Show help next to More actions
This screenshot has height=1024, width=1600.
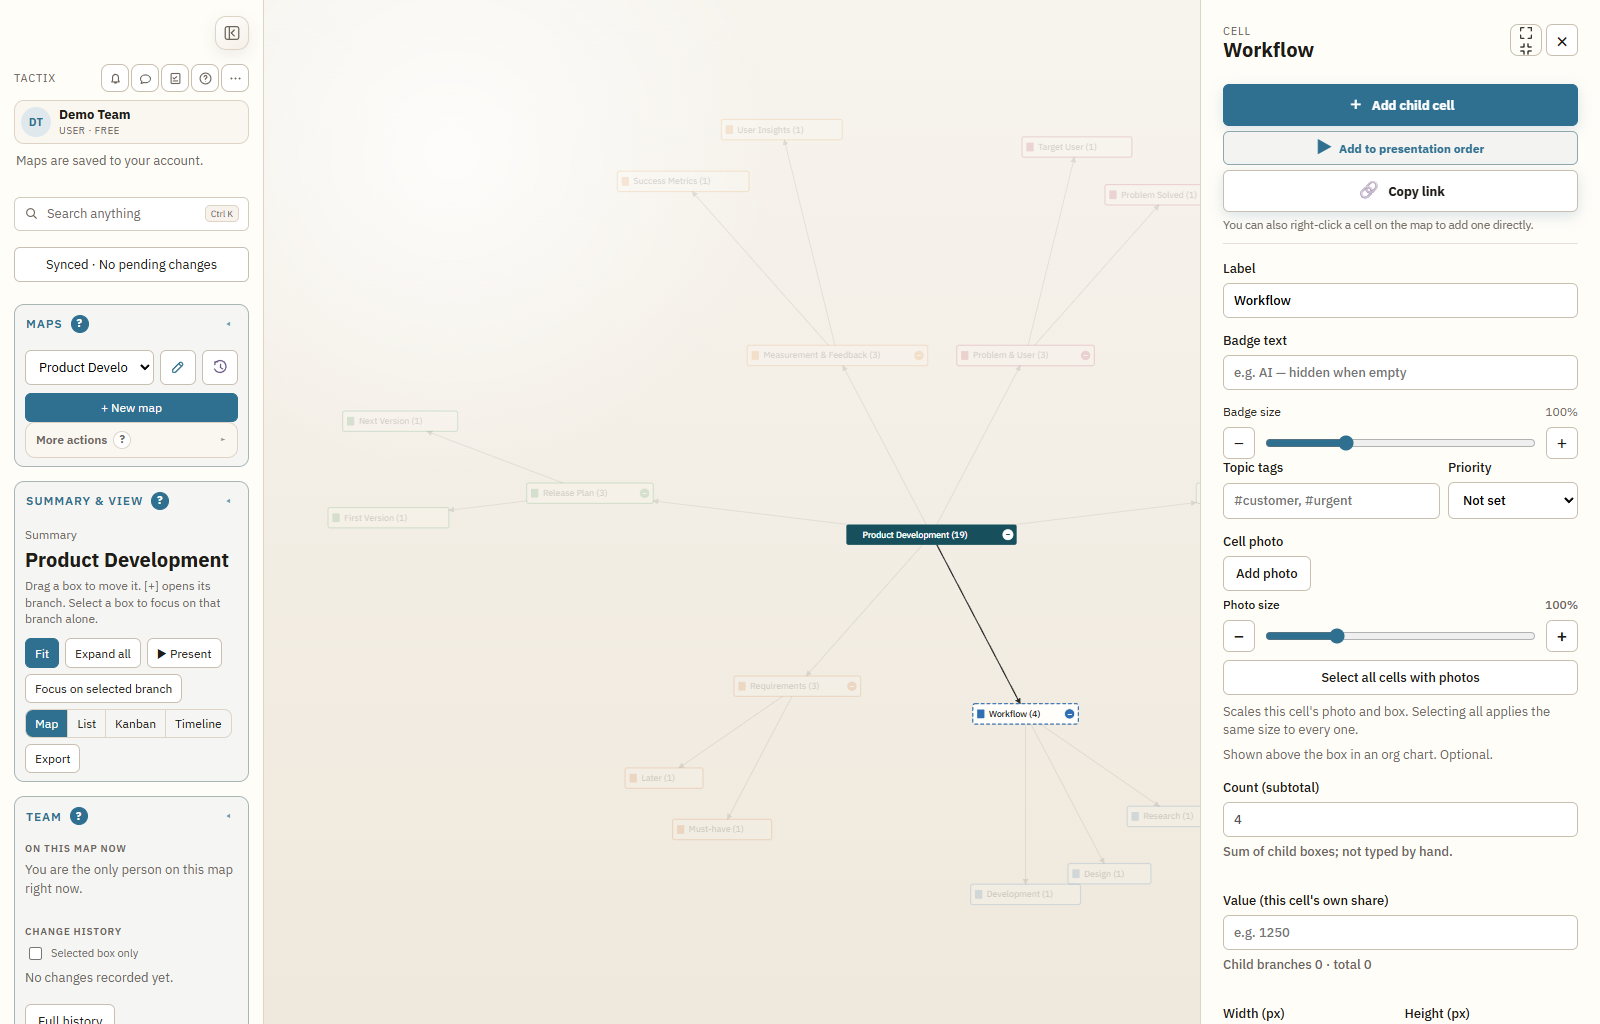coord(122,440)
